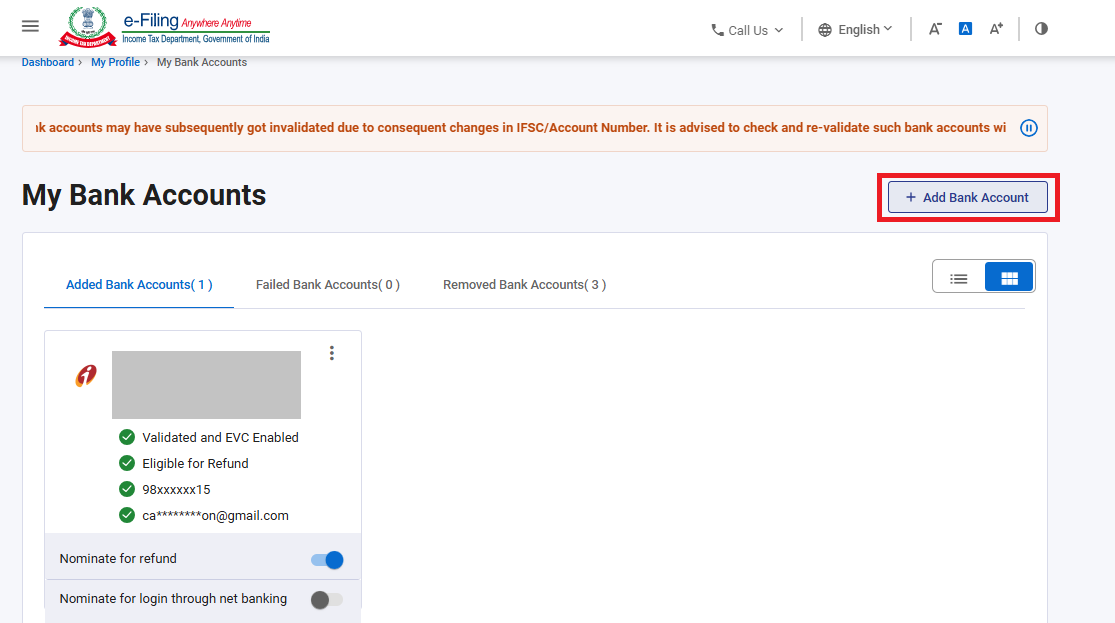Click the Add Bank Account button
The image size is (1115, 623).
point(967,197)
